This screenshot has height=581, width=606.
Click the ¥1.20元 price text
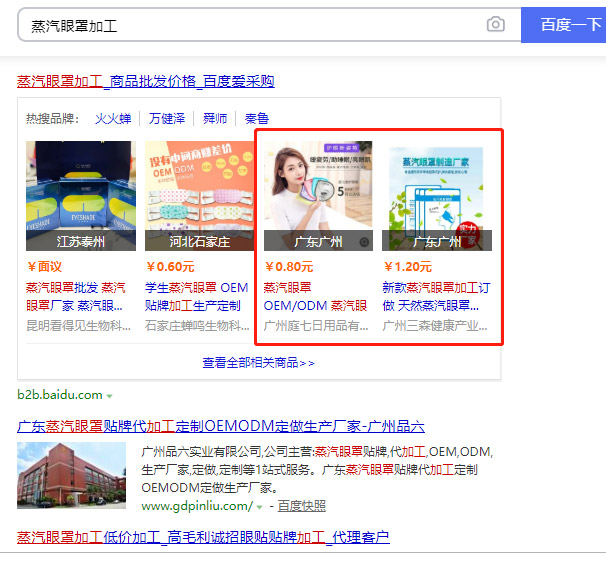click(x=408, y=267)
